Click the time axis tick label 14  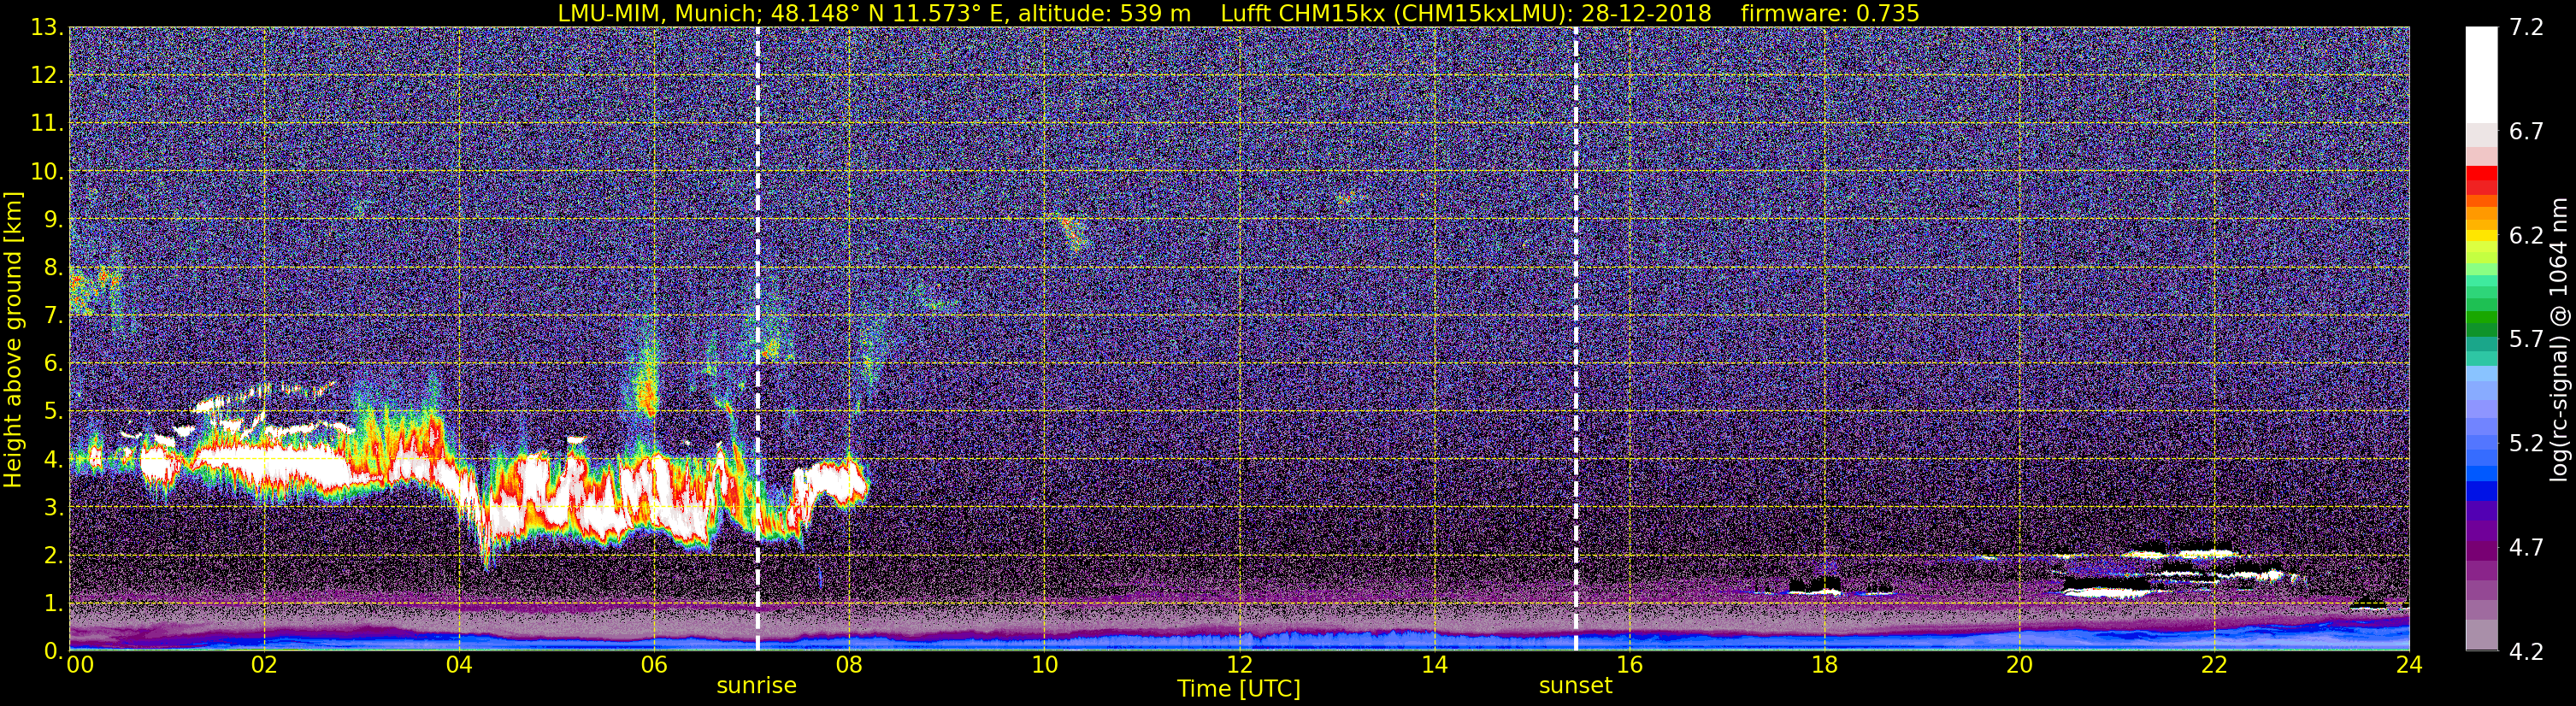[x=1434, y=665]
